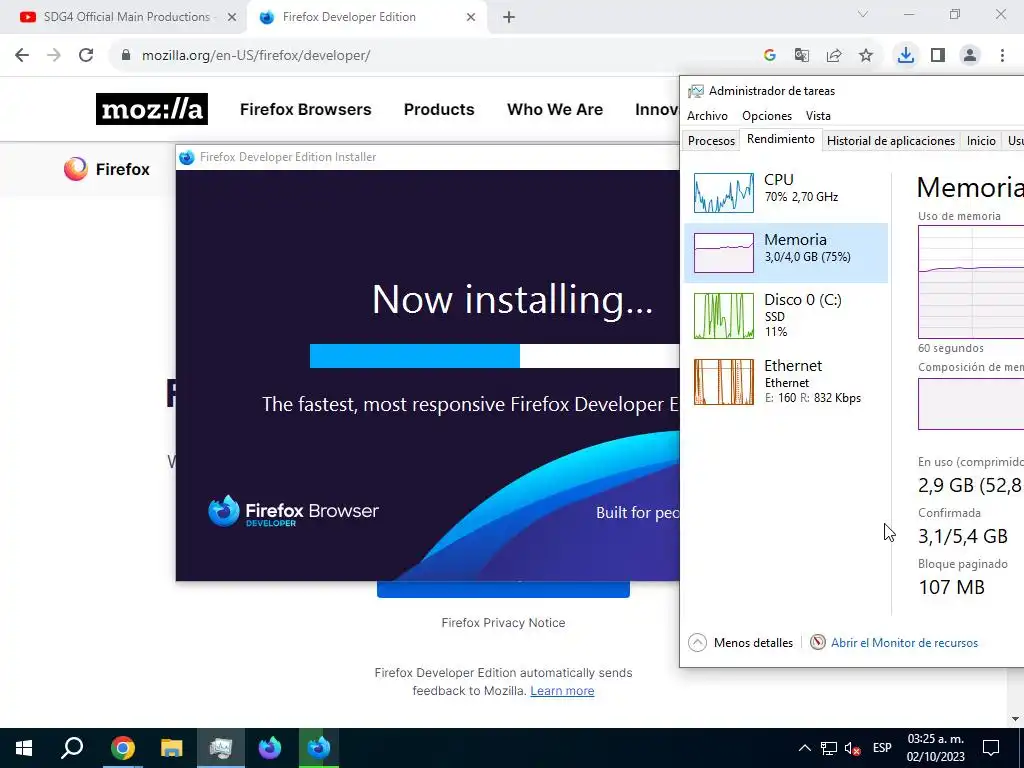
Task: Open Archivo menu in Task Manager
Action: pos(707,116)
